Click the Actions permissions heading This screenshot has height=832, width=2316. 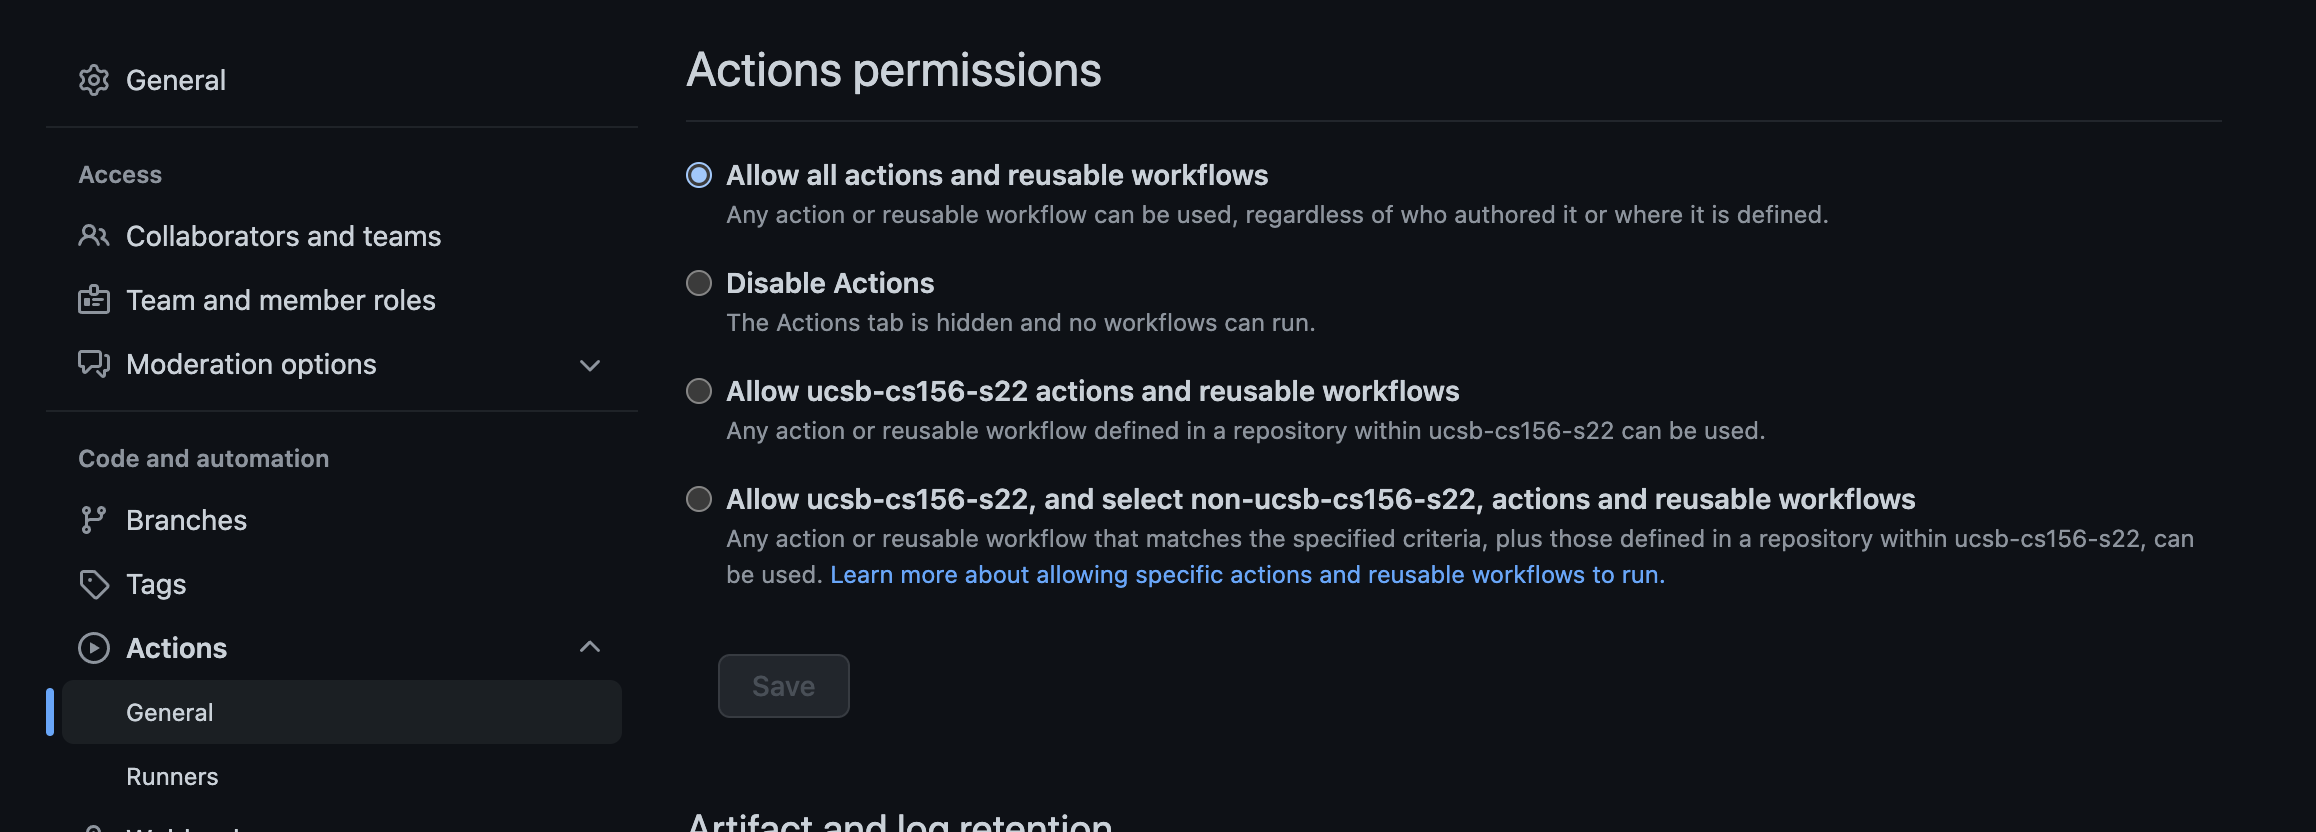click(x=893, y=68)
